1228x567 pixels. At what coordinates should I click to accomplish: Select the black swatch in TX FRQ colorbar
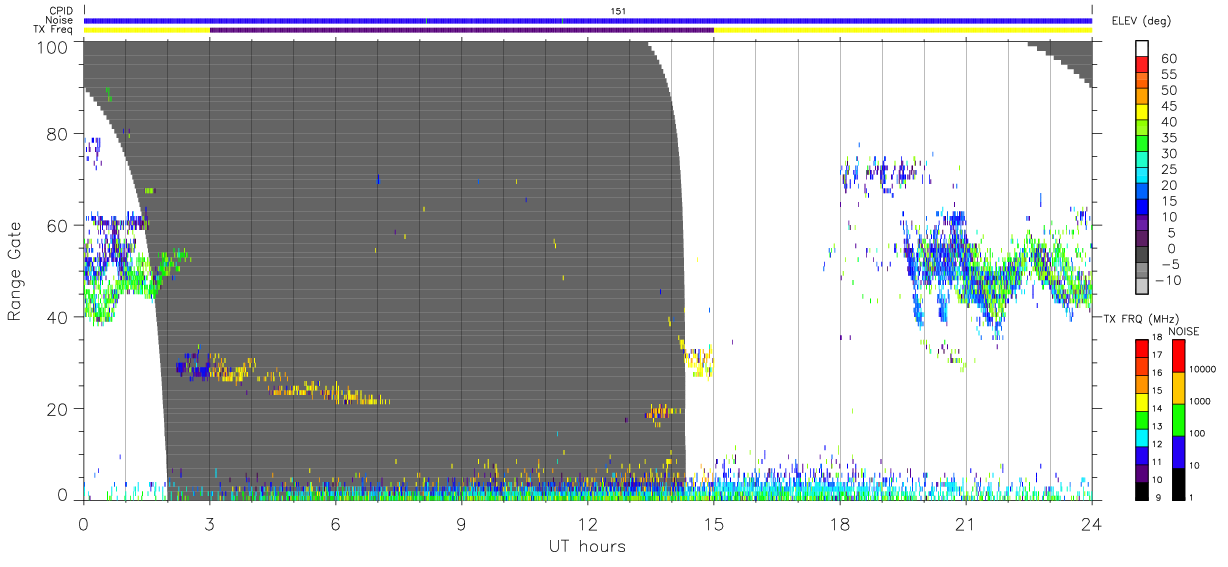pos(1141,490)
